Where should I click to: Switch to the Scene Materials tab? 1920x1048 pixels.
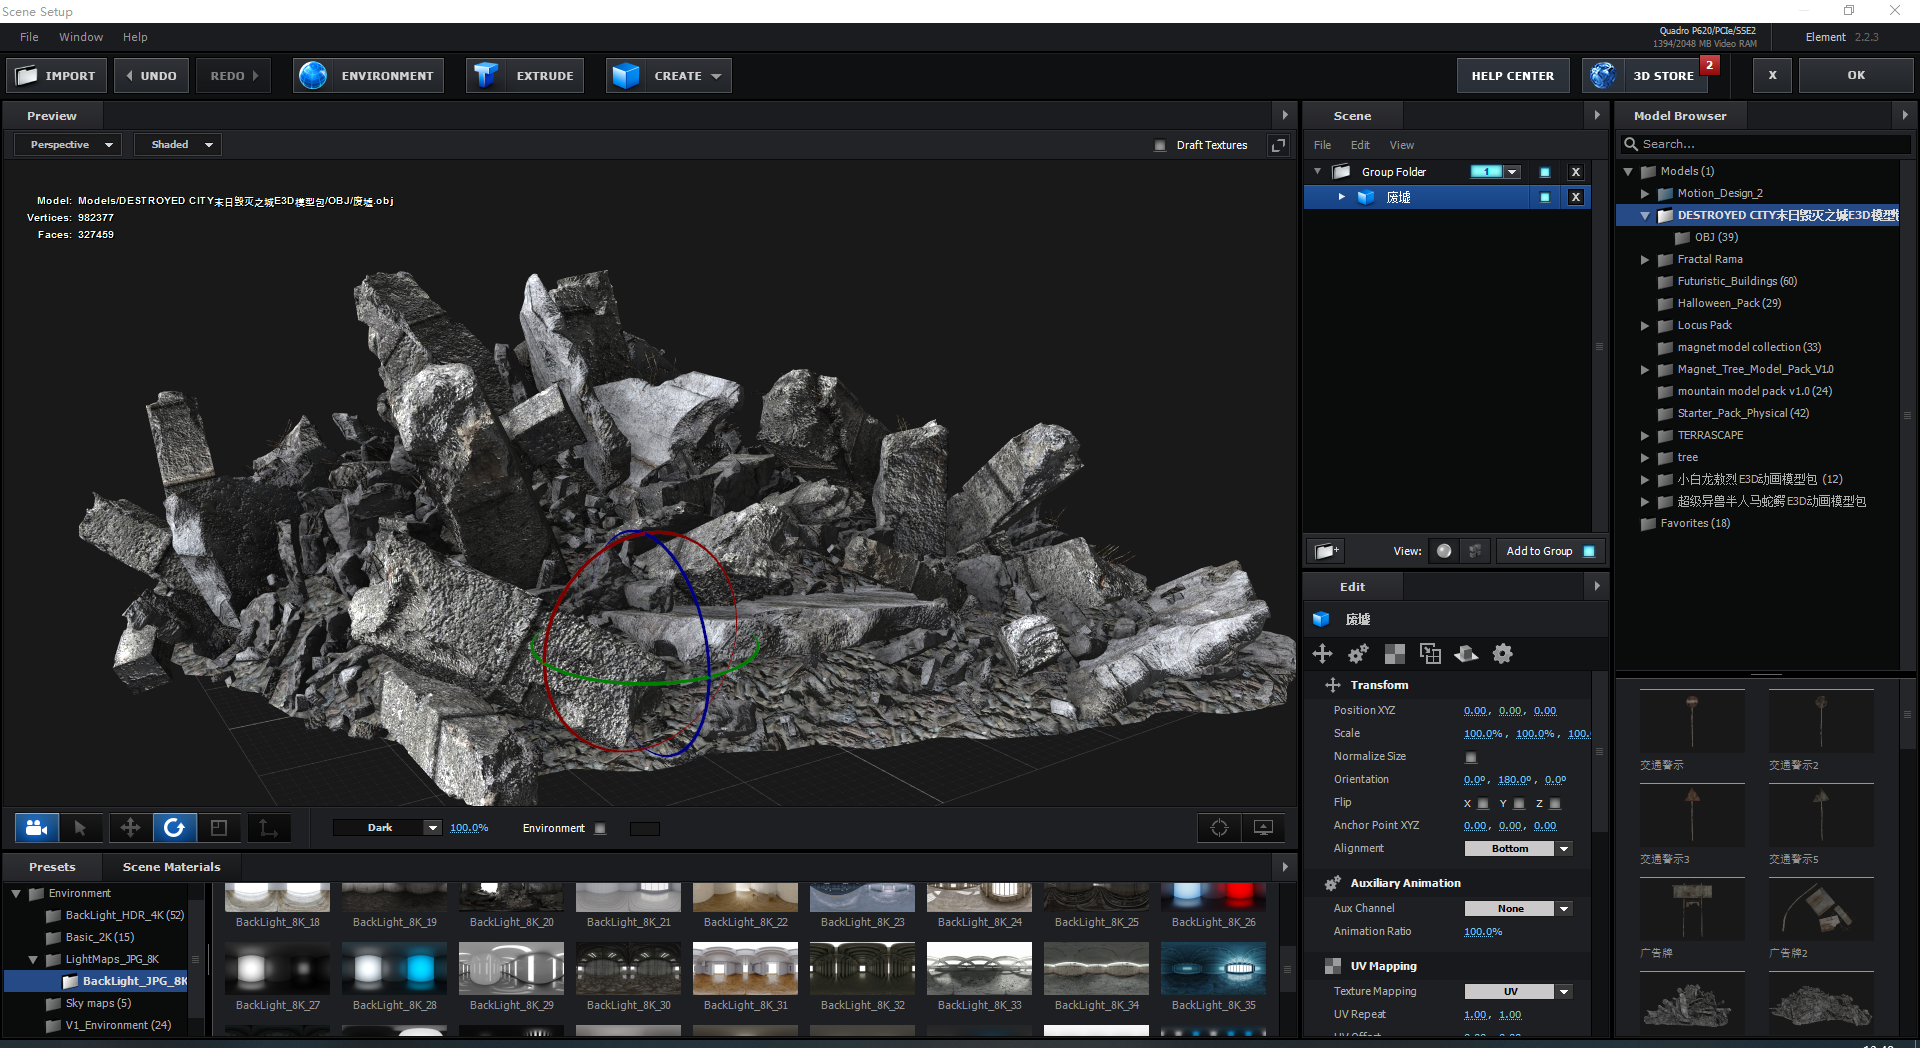click(x=170, y=866)
